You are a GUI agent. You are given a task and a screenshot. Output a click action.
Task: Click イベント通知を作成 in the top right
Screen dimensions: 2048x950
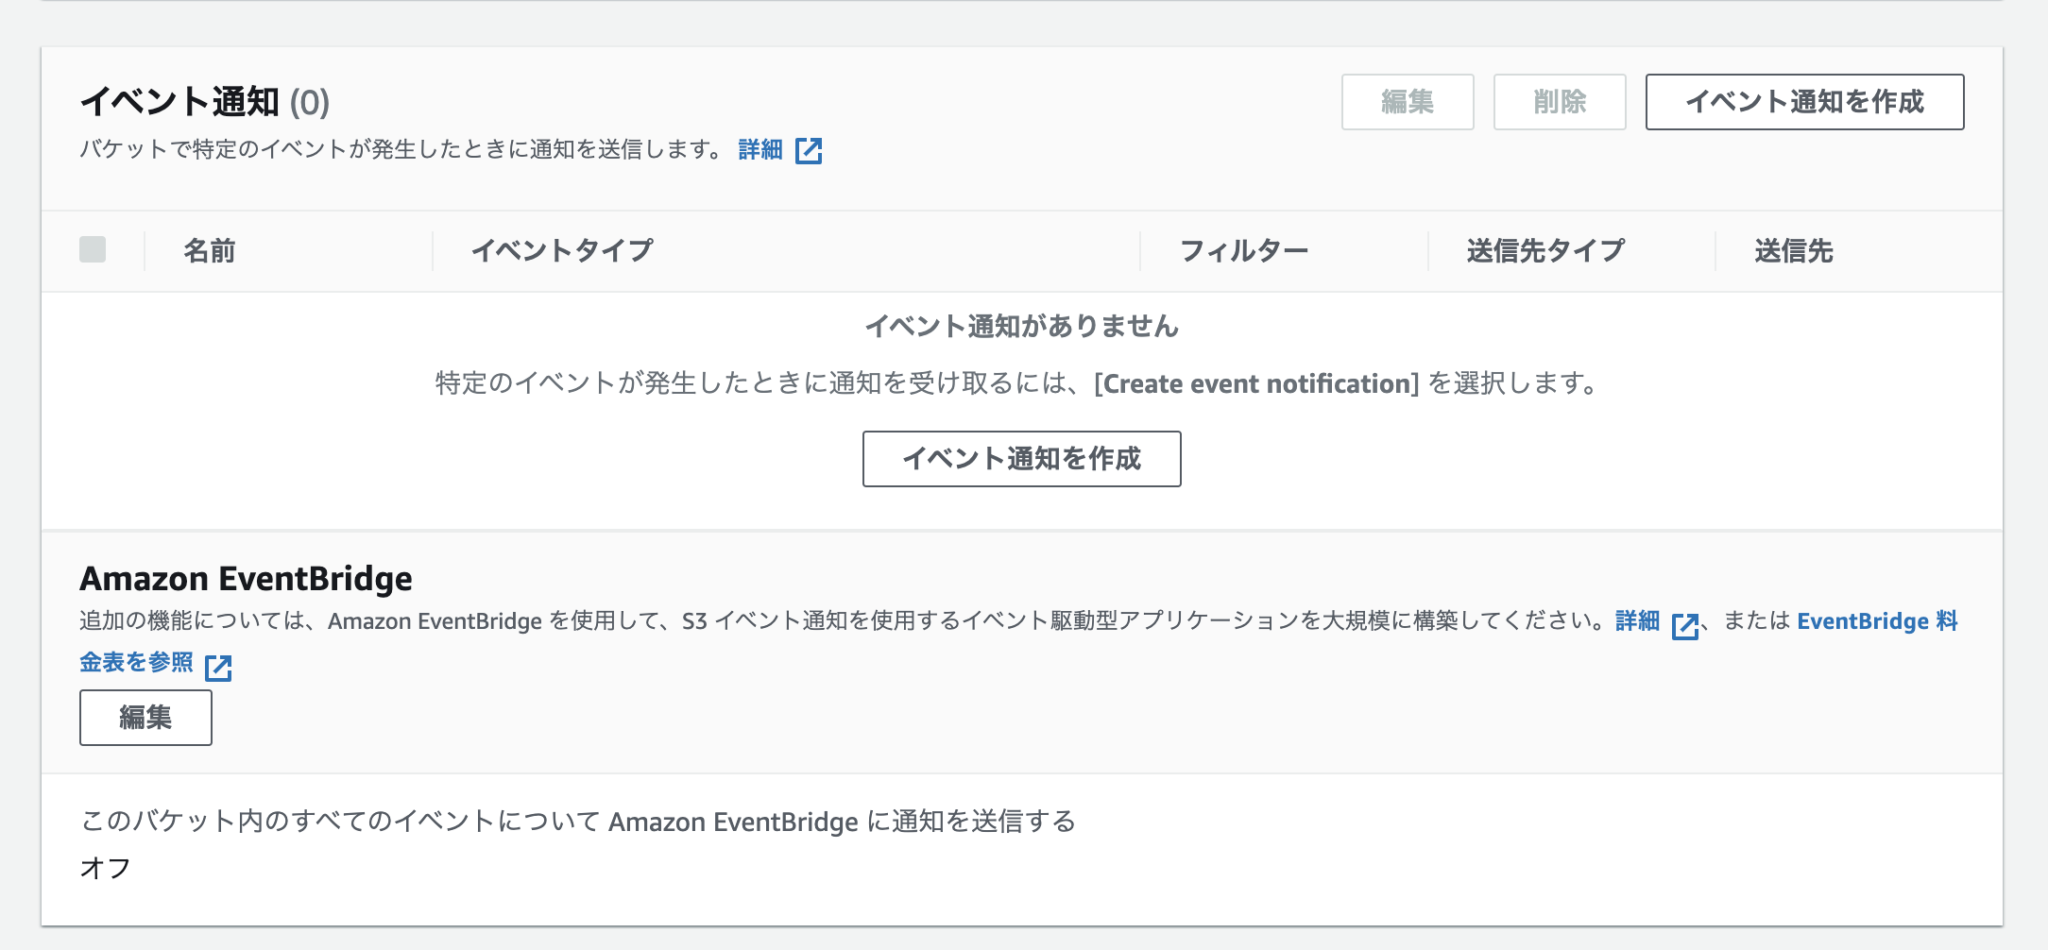1803,101
